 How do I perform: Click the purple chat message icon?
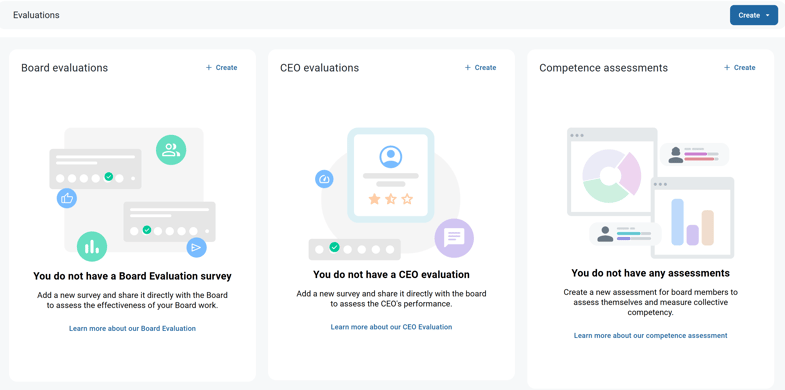454,238
